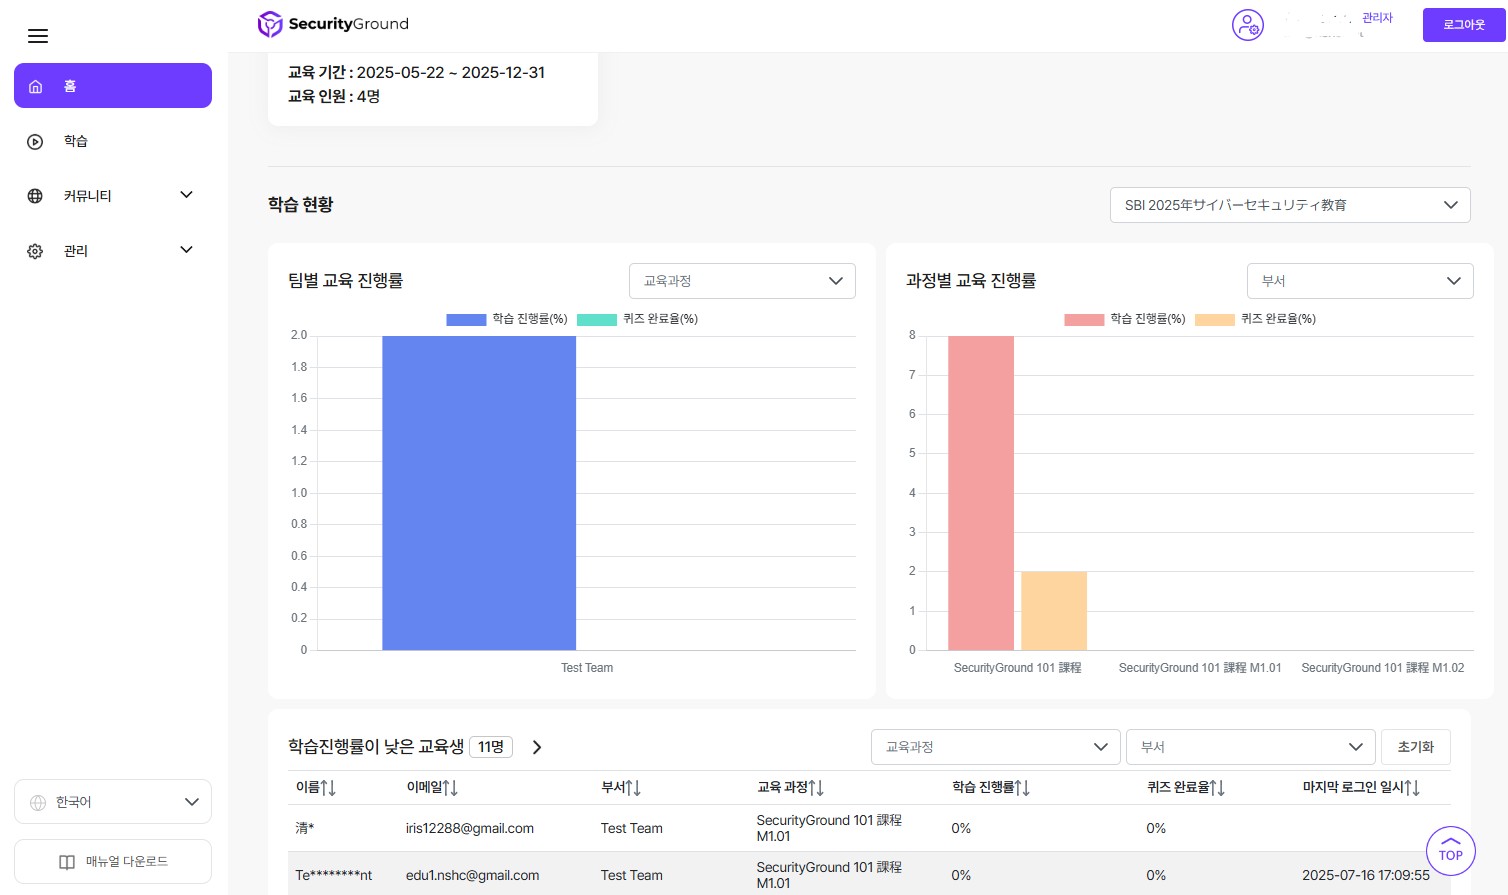The width and height of the screenshot is (1508, 895).
Task: Click the 로그아웃 button
Action: (1463, 25)
